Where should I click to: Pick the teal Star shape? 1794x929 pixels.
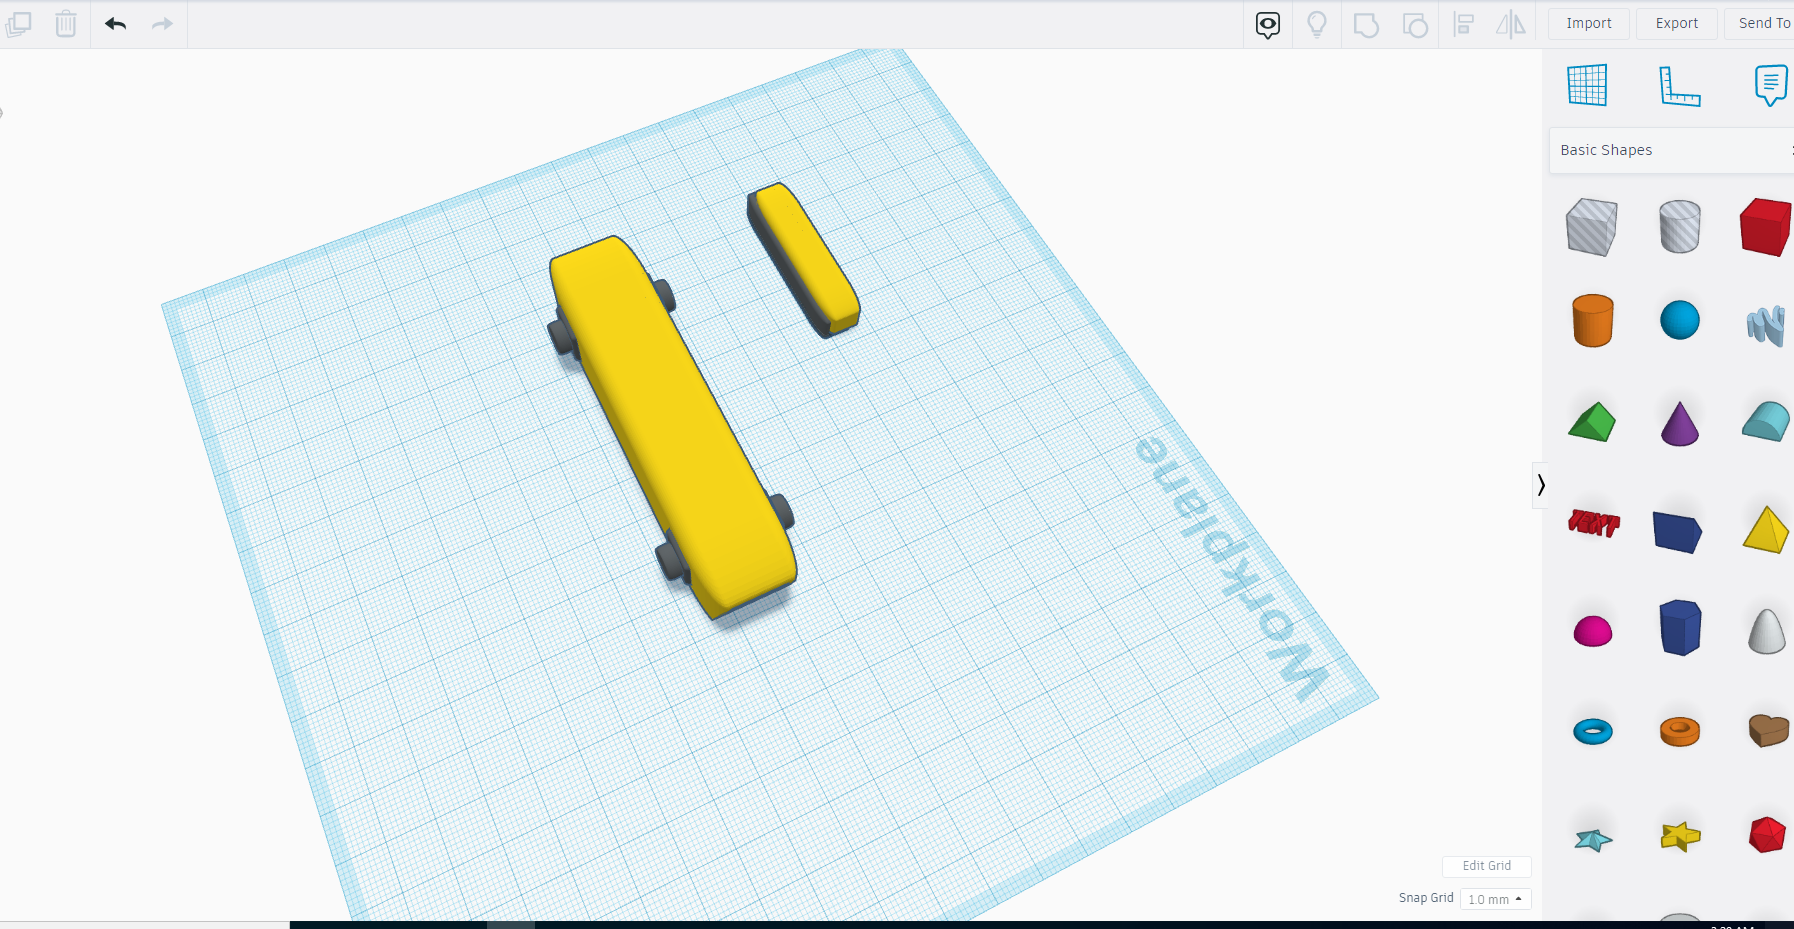pyautogui.click(x=1593, y=839)
